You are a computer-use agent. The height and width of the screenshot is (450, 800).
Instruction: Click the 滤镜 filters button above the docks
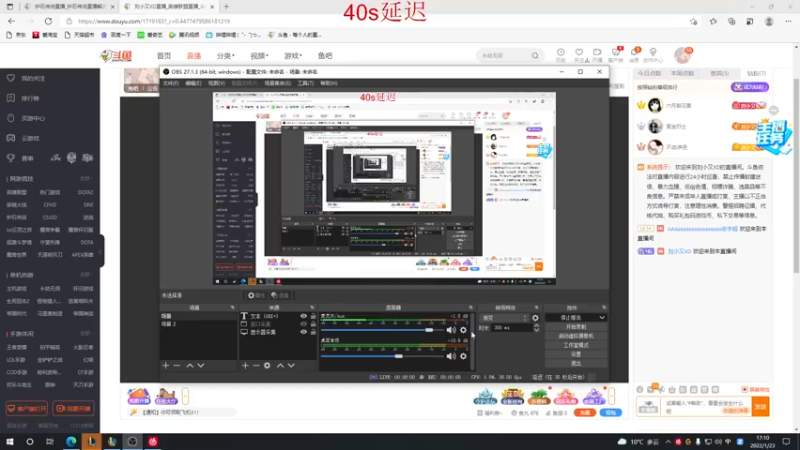click(x=280, y=295)
